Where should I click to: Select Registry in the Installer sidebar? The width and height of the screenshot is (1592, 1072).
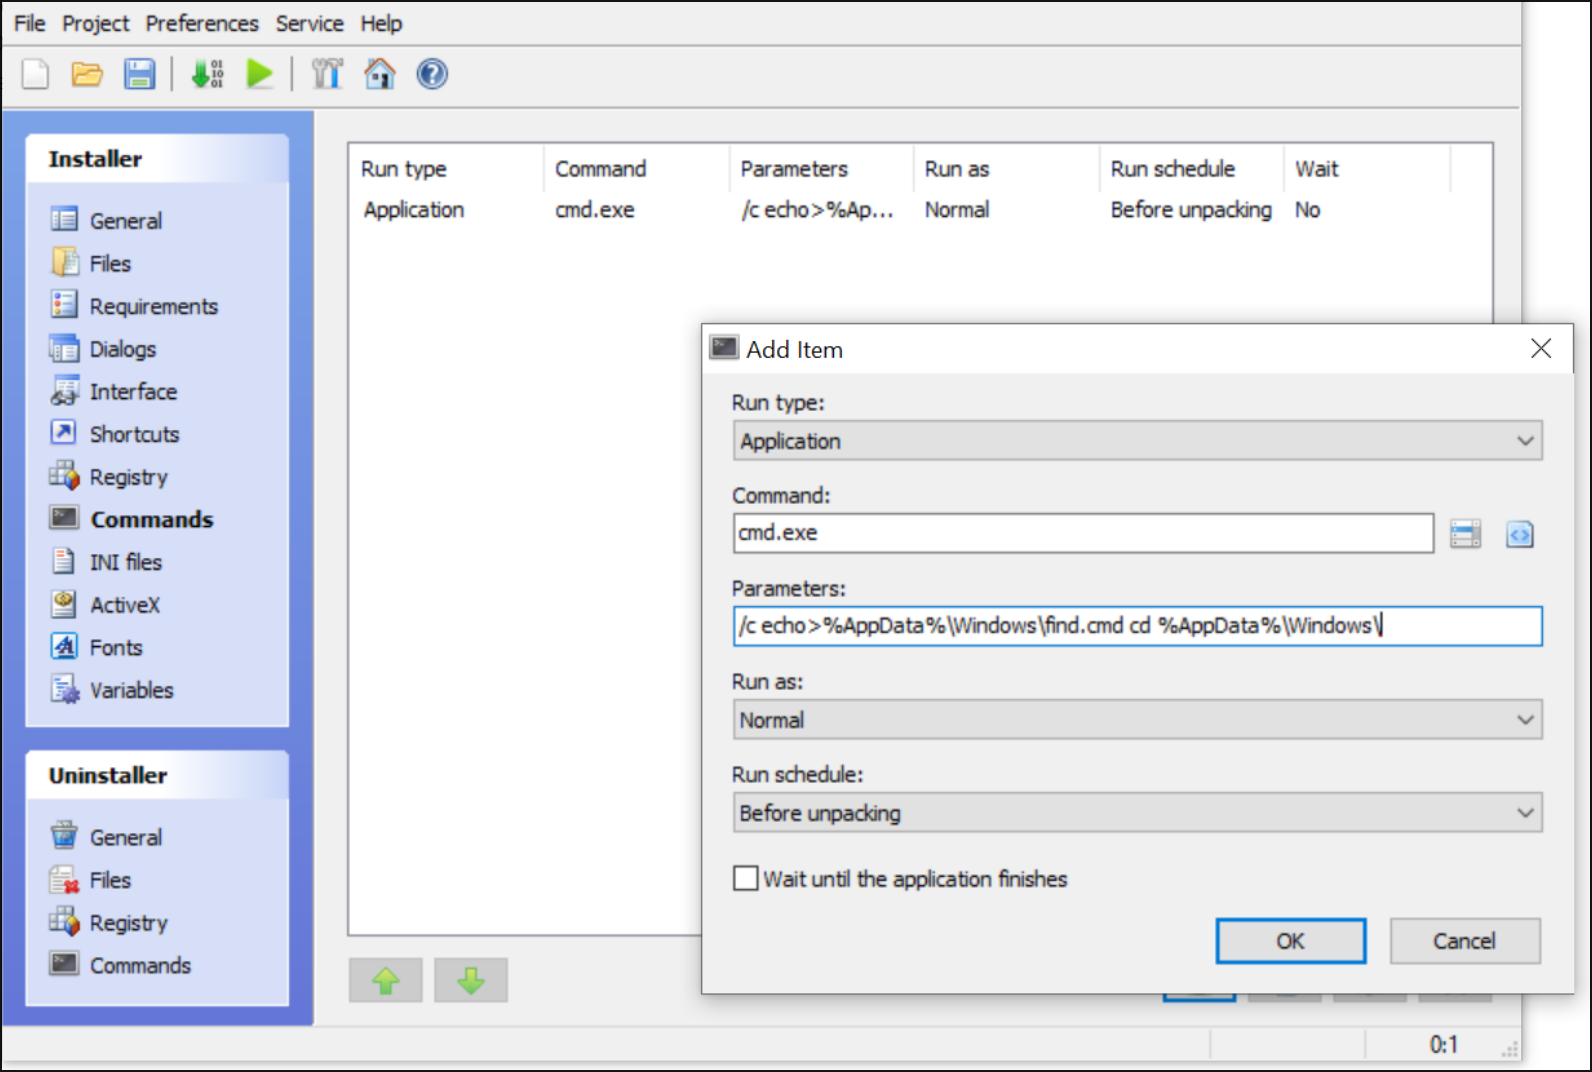[128, 477]
